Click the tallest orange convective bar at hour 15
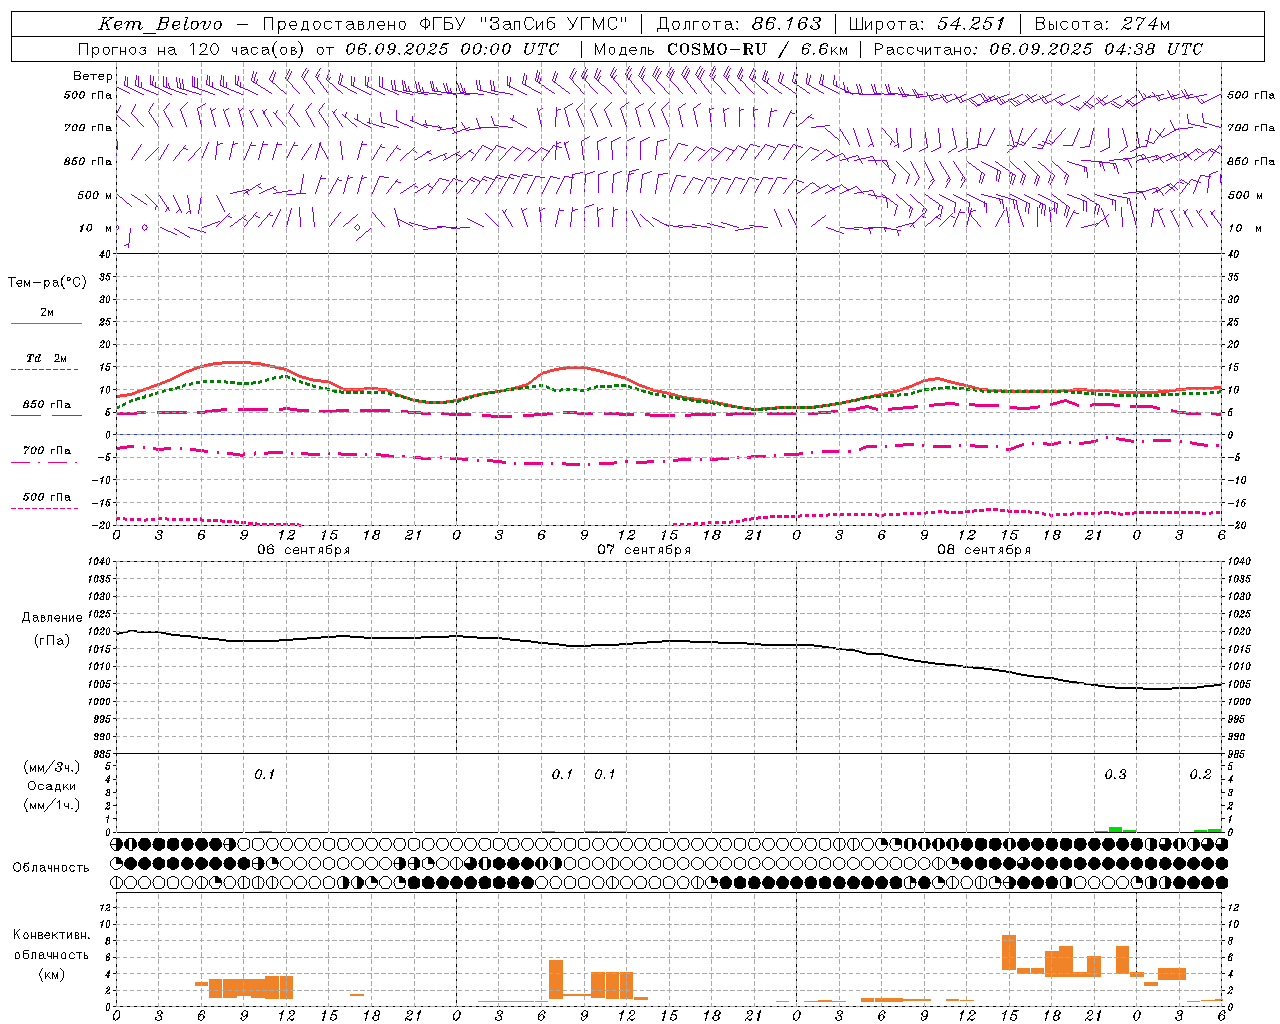The width and height of the screenshot is (1280, 1024). coord(1009,952)
